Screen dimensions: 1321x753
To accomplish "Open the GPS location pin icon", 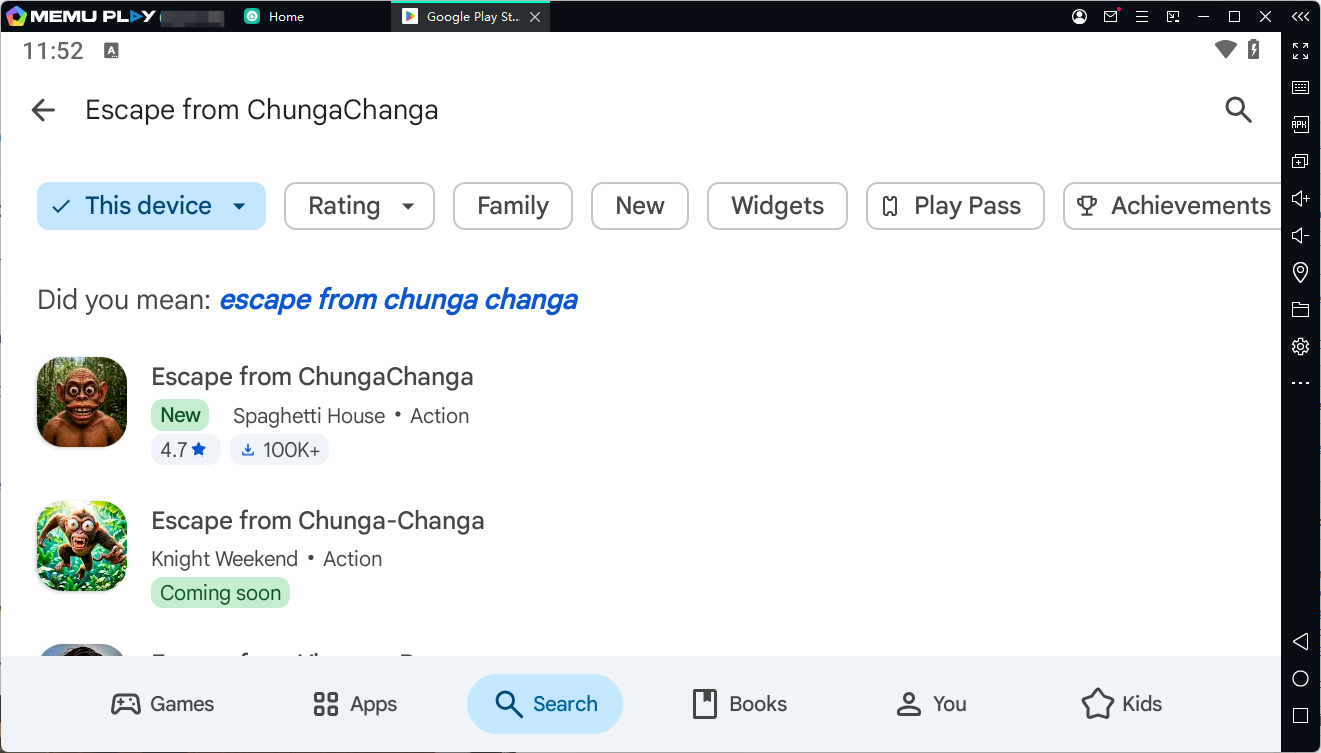I will click(x=1300, y=272).
